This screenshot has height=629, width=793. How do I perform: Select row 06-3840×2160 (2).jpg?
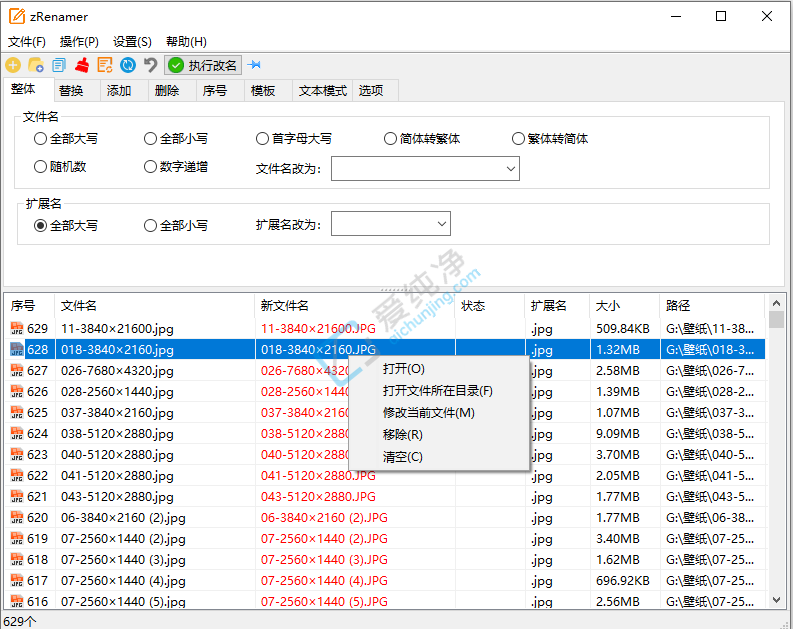(384, 518)
